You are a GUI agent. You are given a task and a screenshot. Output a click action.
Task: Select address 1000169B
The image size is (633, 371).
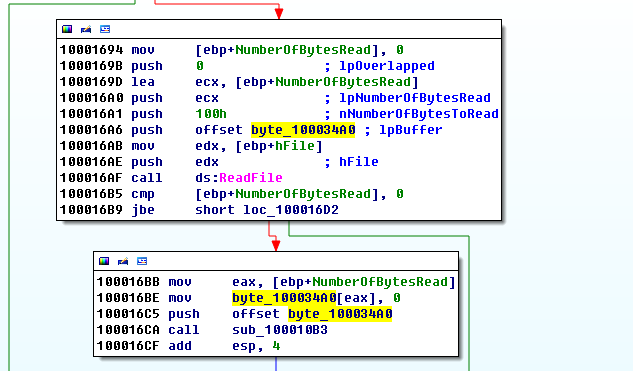[x=91, y=66]
